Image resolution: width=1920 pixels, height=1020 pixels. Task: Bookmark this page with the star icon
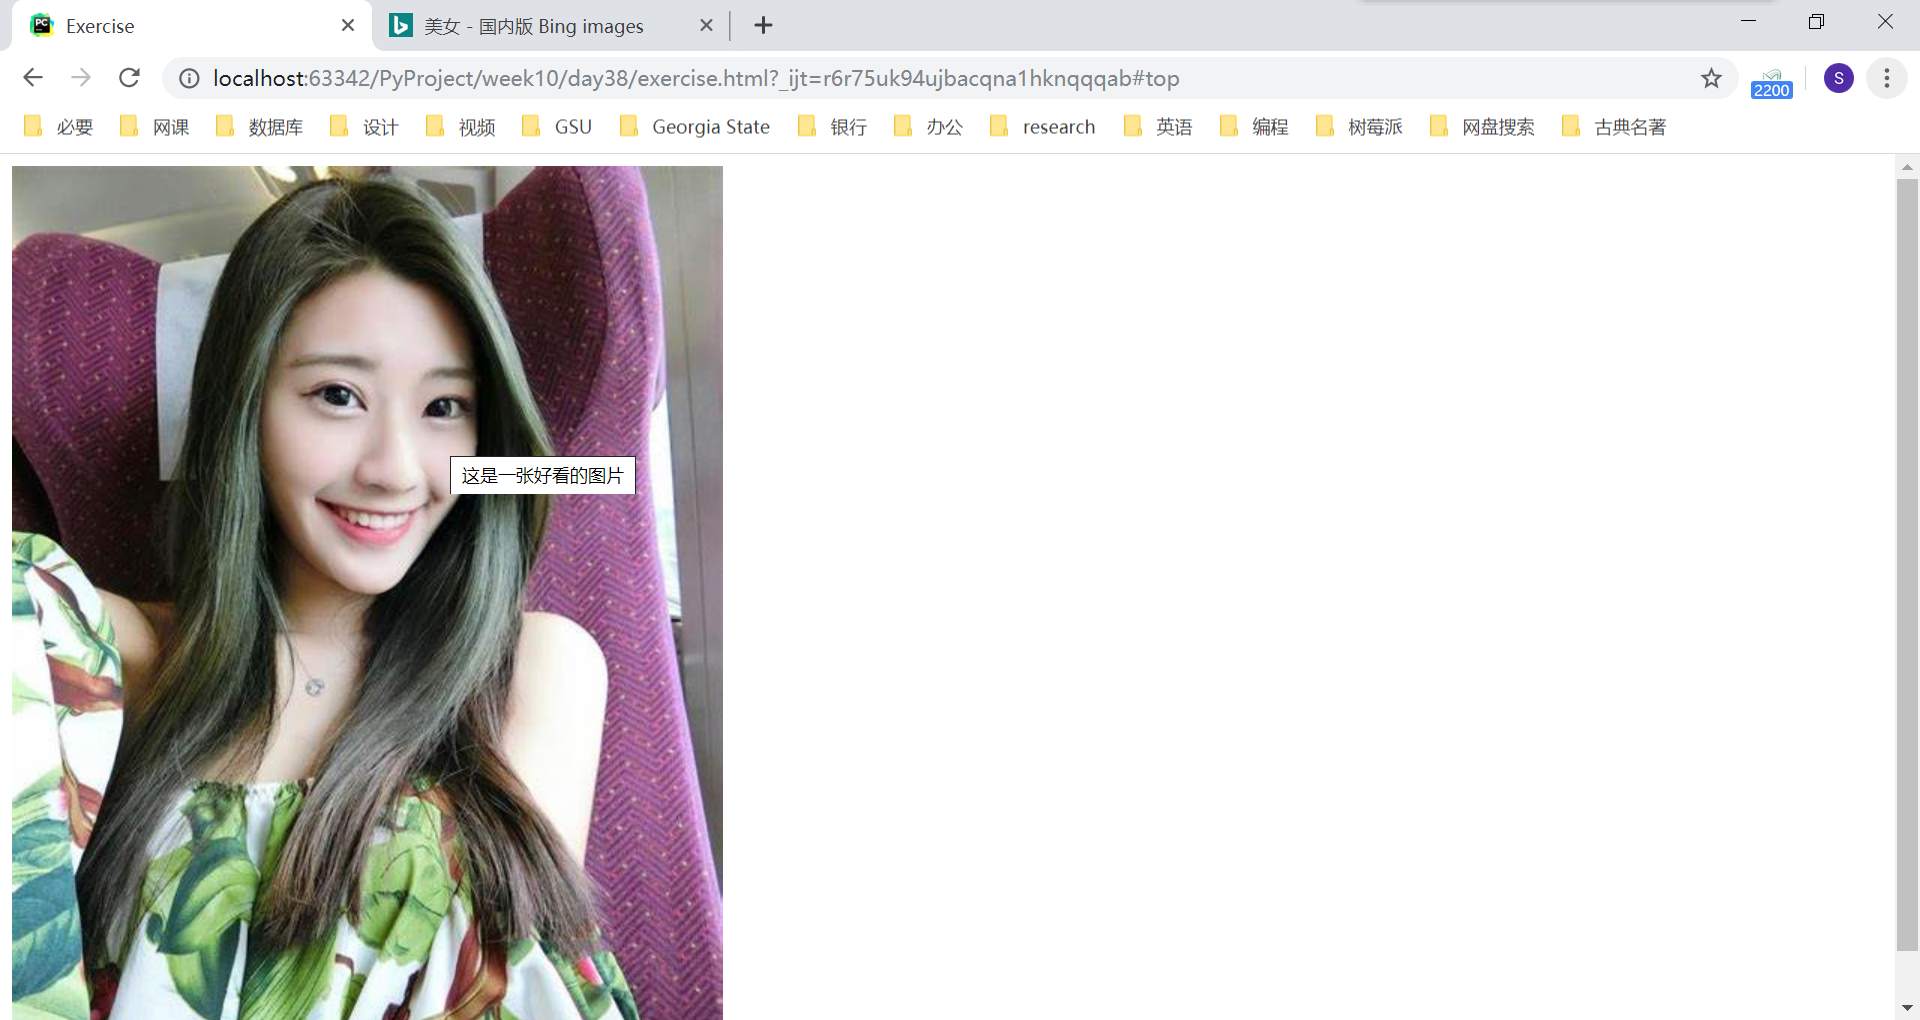tap(1711, 78)
